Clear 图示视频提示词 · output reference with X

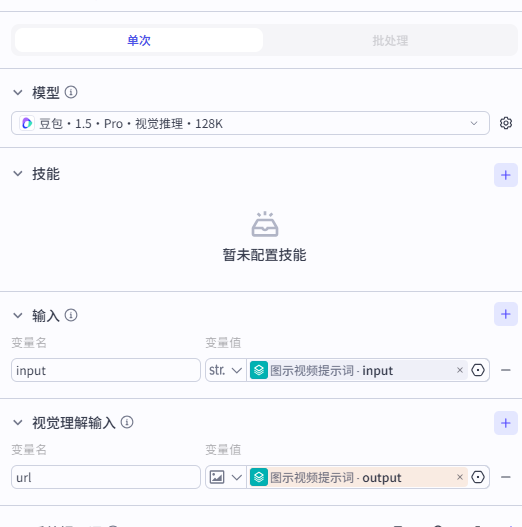click(x=460, y=477)
